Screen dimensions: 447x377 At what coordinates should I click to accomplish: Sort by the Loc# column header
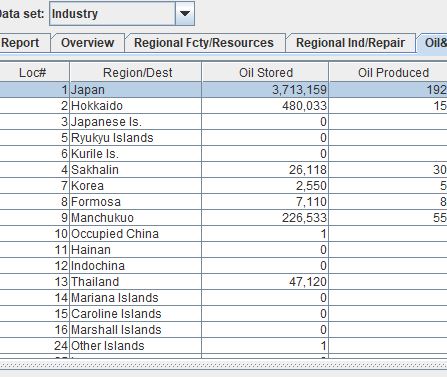[32, 72]
